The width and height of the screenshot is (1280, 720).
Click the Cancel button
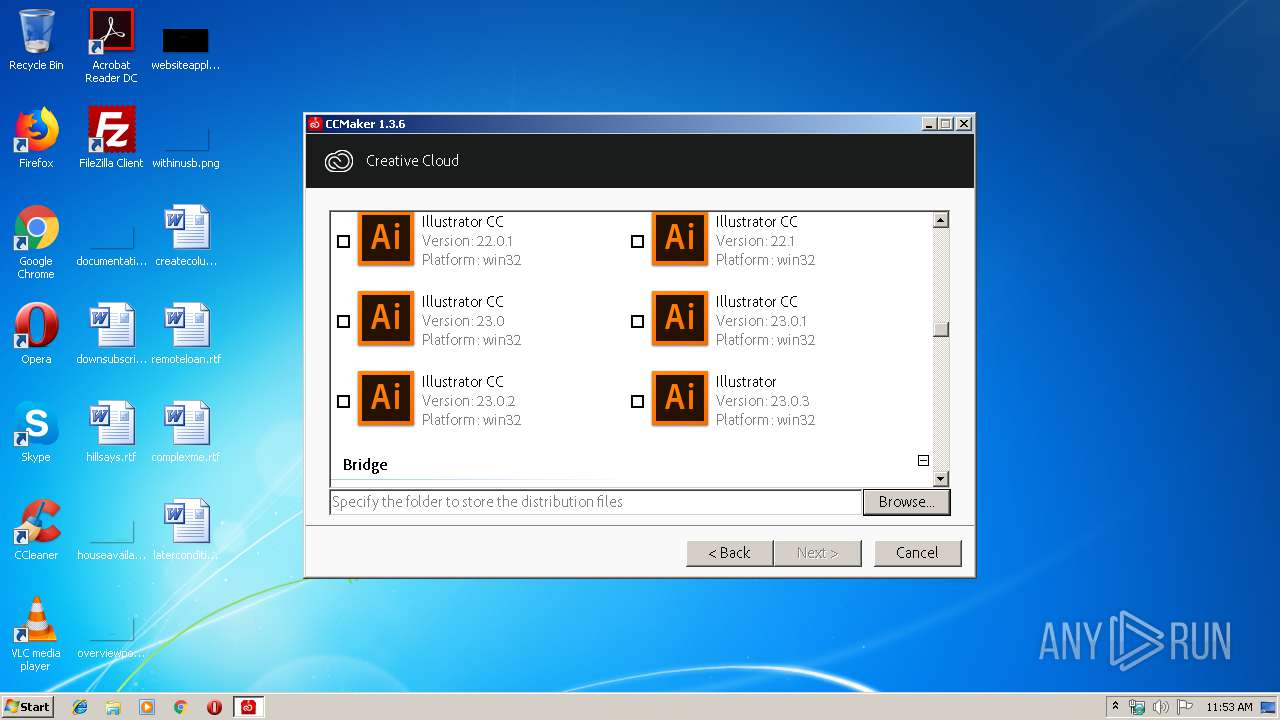[x=917, y=553]
